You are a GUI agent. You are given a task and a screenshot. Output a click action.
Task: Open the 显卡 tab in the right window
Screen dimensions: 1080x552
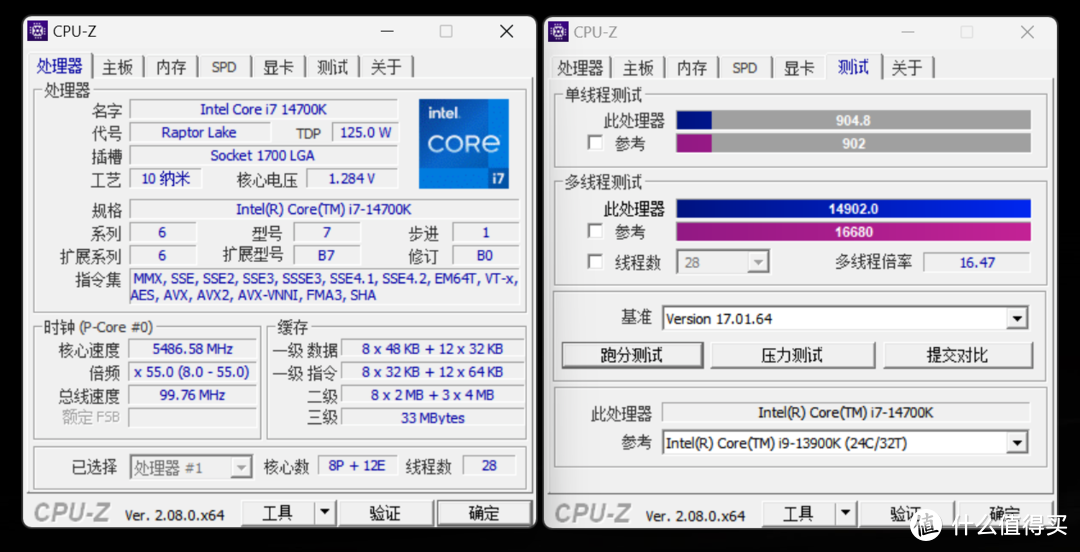799,68
